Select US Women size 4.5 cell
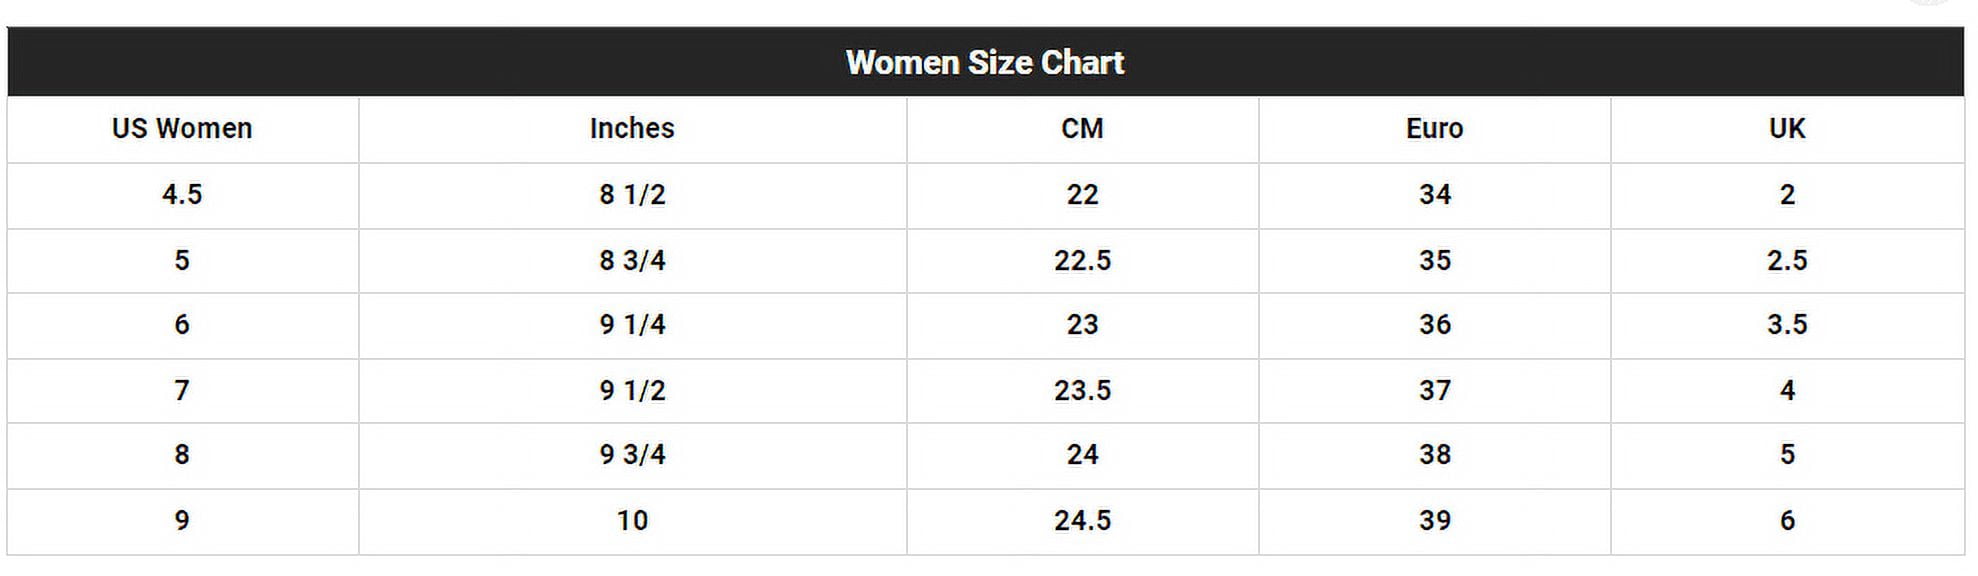Viewport: 1978px width, 576px height. 182,195
